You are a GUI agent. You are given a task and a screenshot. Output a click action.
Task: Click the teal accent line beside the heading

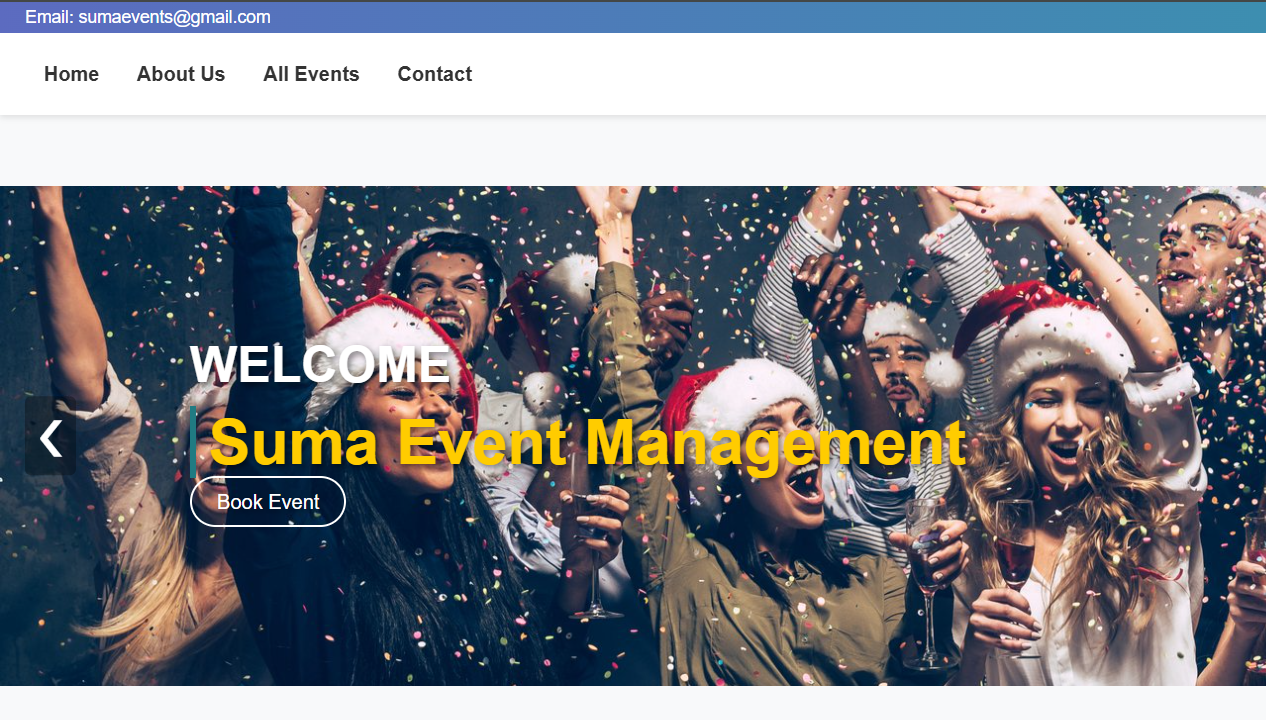point(193,443)
